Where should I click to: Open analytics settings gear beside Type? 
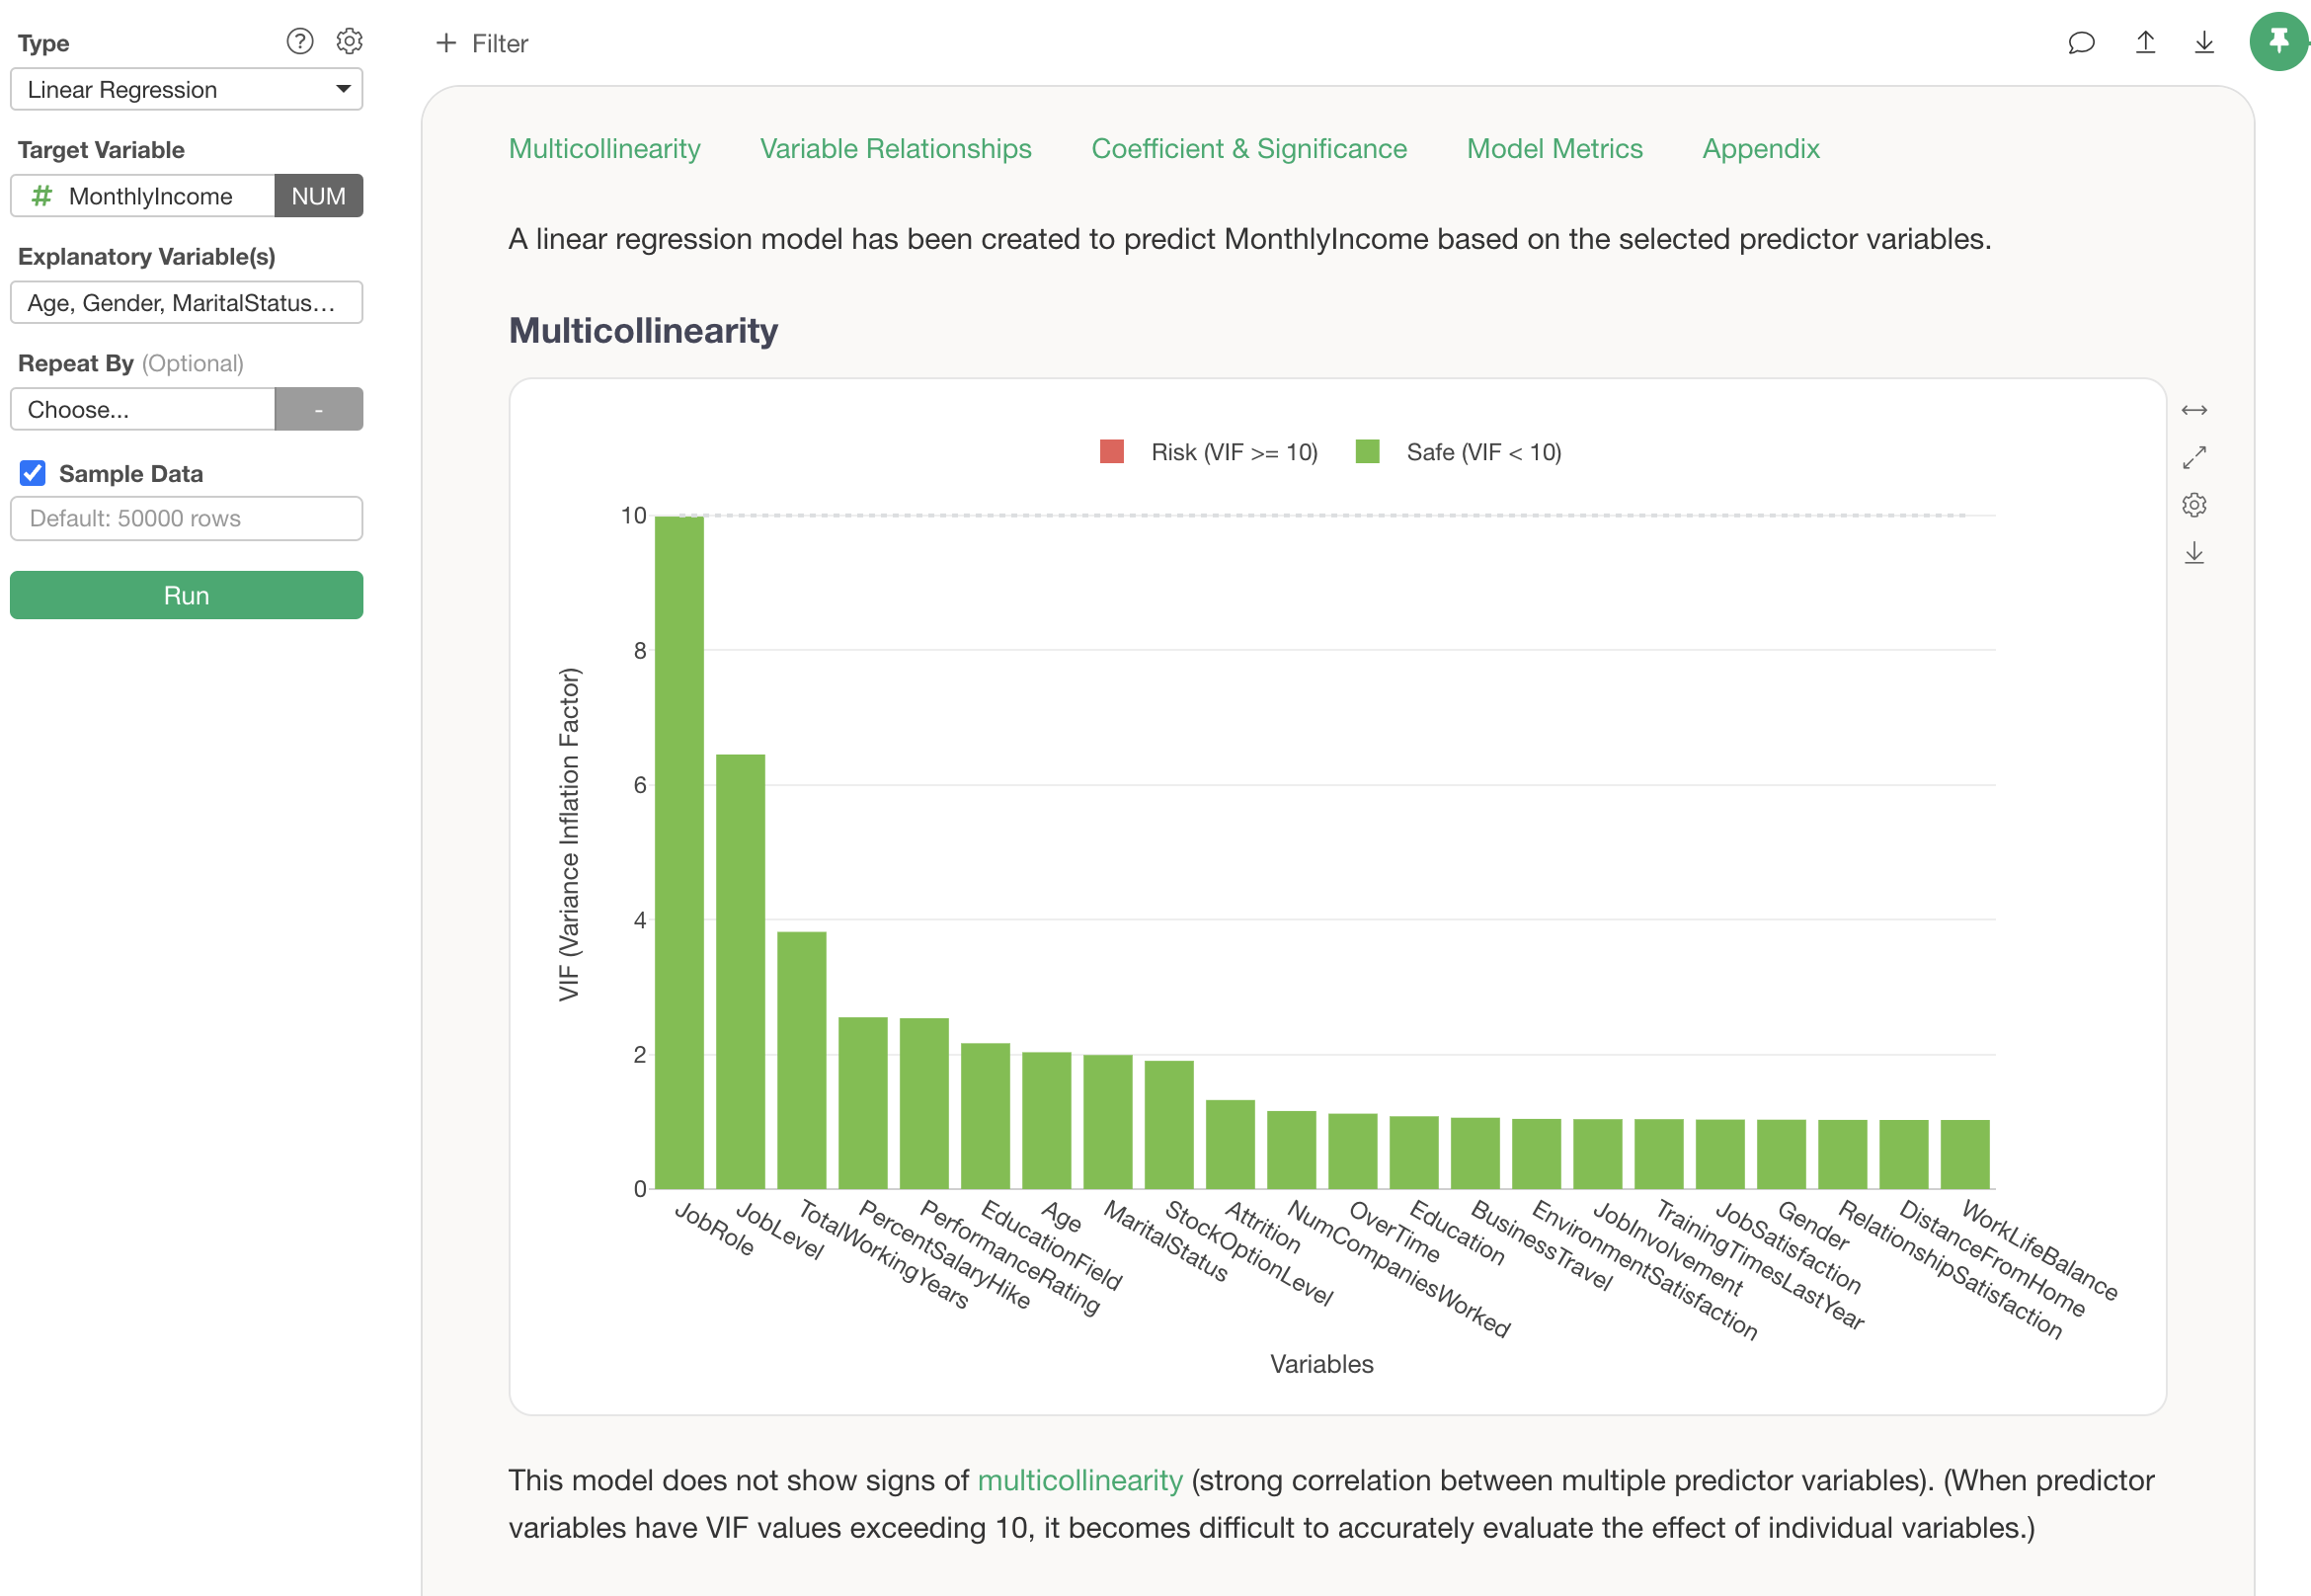click(x=349, y=41)
